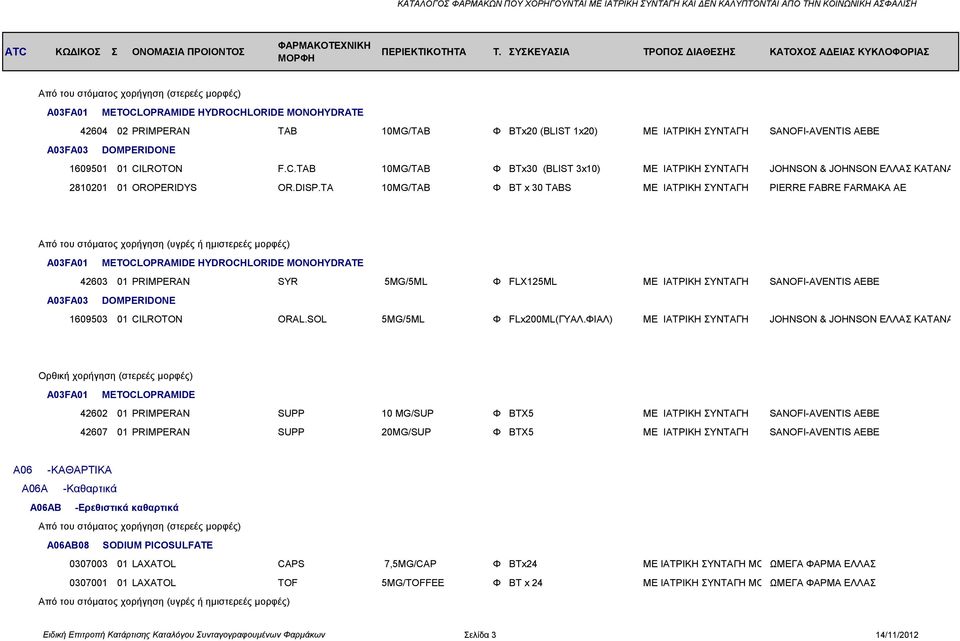Viewport: 960px width, 641px height.
Task: Click the ΤΡΟΠΟΣ ΔΙΑΘΕΣΗΣ column header
Action: click(x=689, y=51)
